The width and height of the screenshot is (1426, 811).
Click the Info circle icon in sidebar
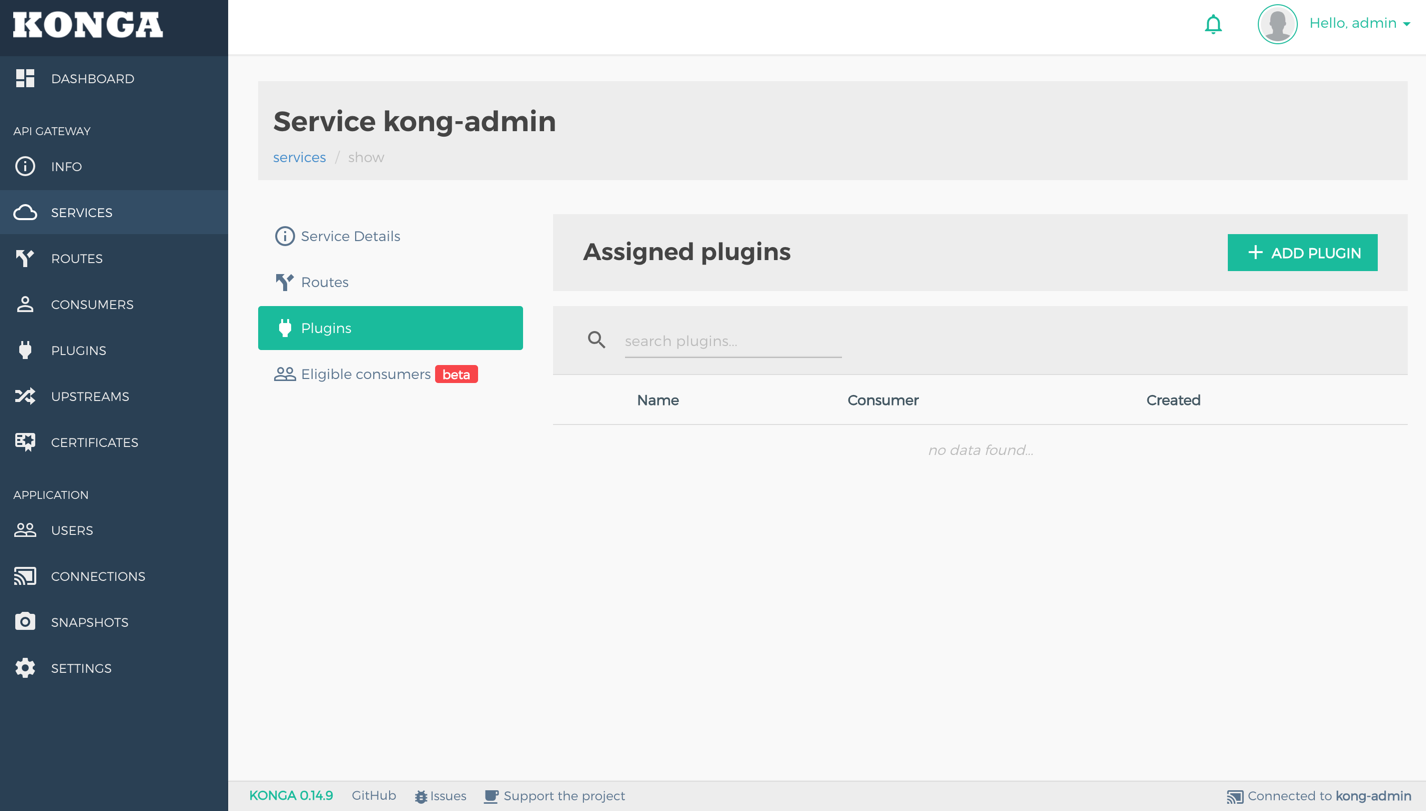pyautogui.click(x=25, y=166)
